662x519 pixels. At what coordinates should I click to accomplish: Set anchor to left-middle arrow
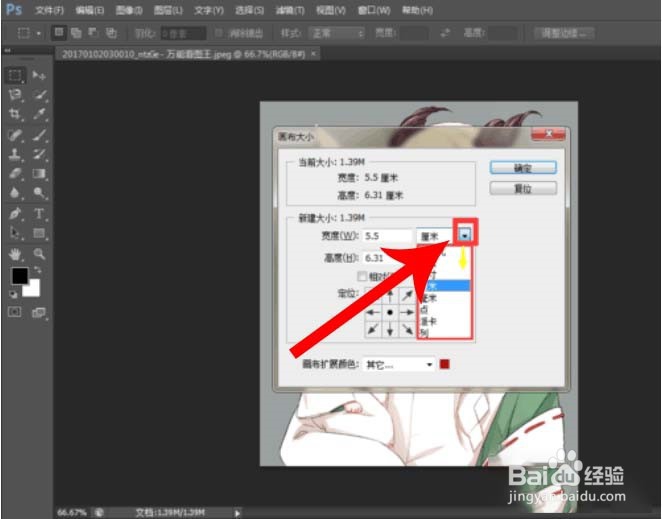pyautogui.click(x=372, y=312)
